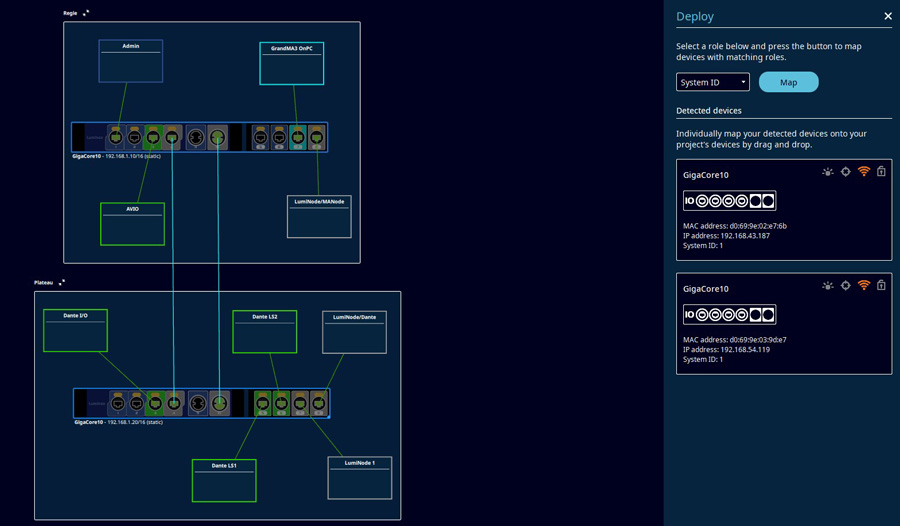Select the green Regie switch port wired to AVIO
The image size is (900, 526).
(x=153, y=138)
